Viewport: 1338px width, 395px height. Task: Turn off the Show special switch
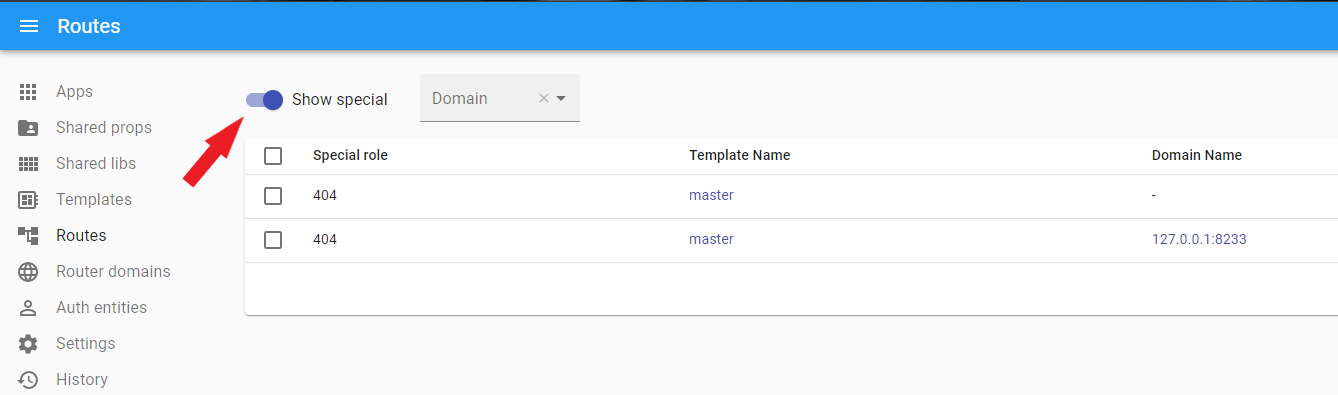click(x=264, y=99)
